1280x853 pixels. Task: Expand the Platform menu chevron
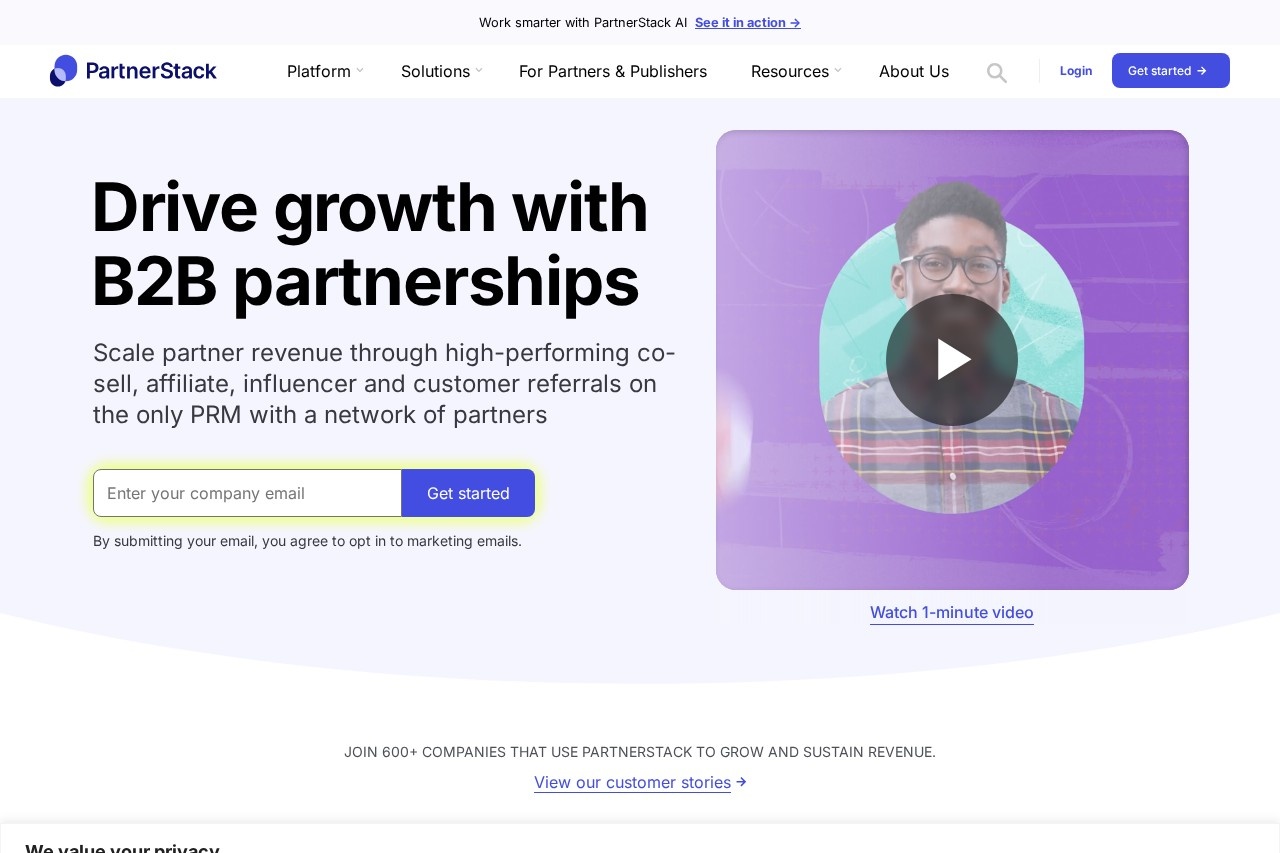coord(360,71)
